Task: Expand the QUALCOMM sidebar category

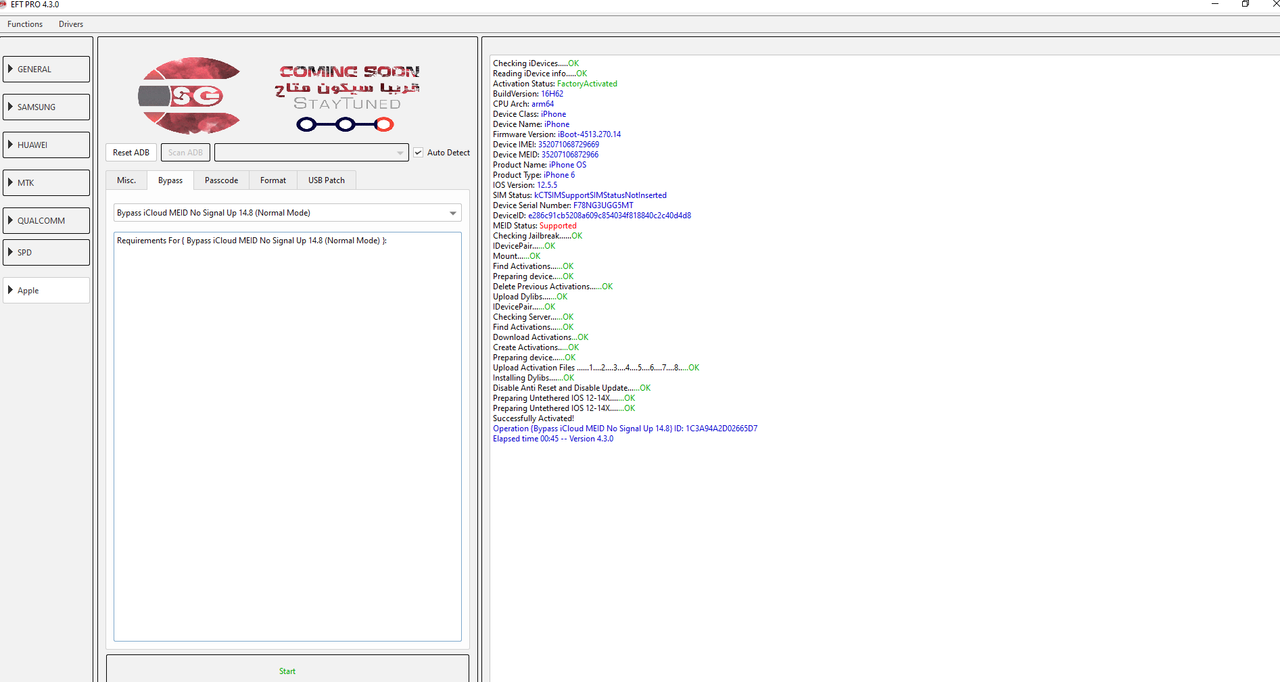Action: (x=46, y=221)
